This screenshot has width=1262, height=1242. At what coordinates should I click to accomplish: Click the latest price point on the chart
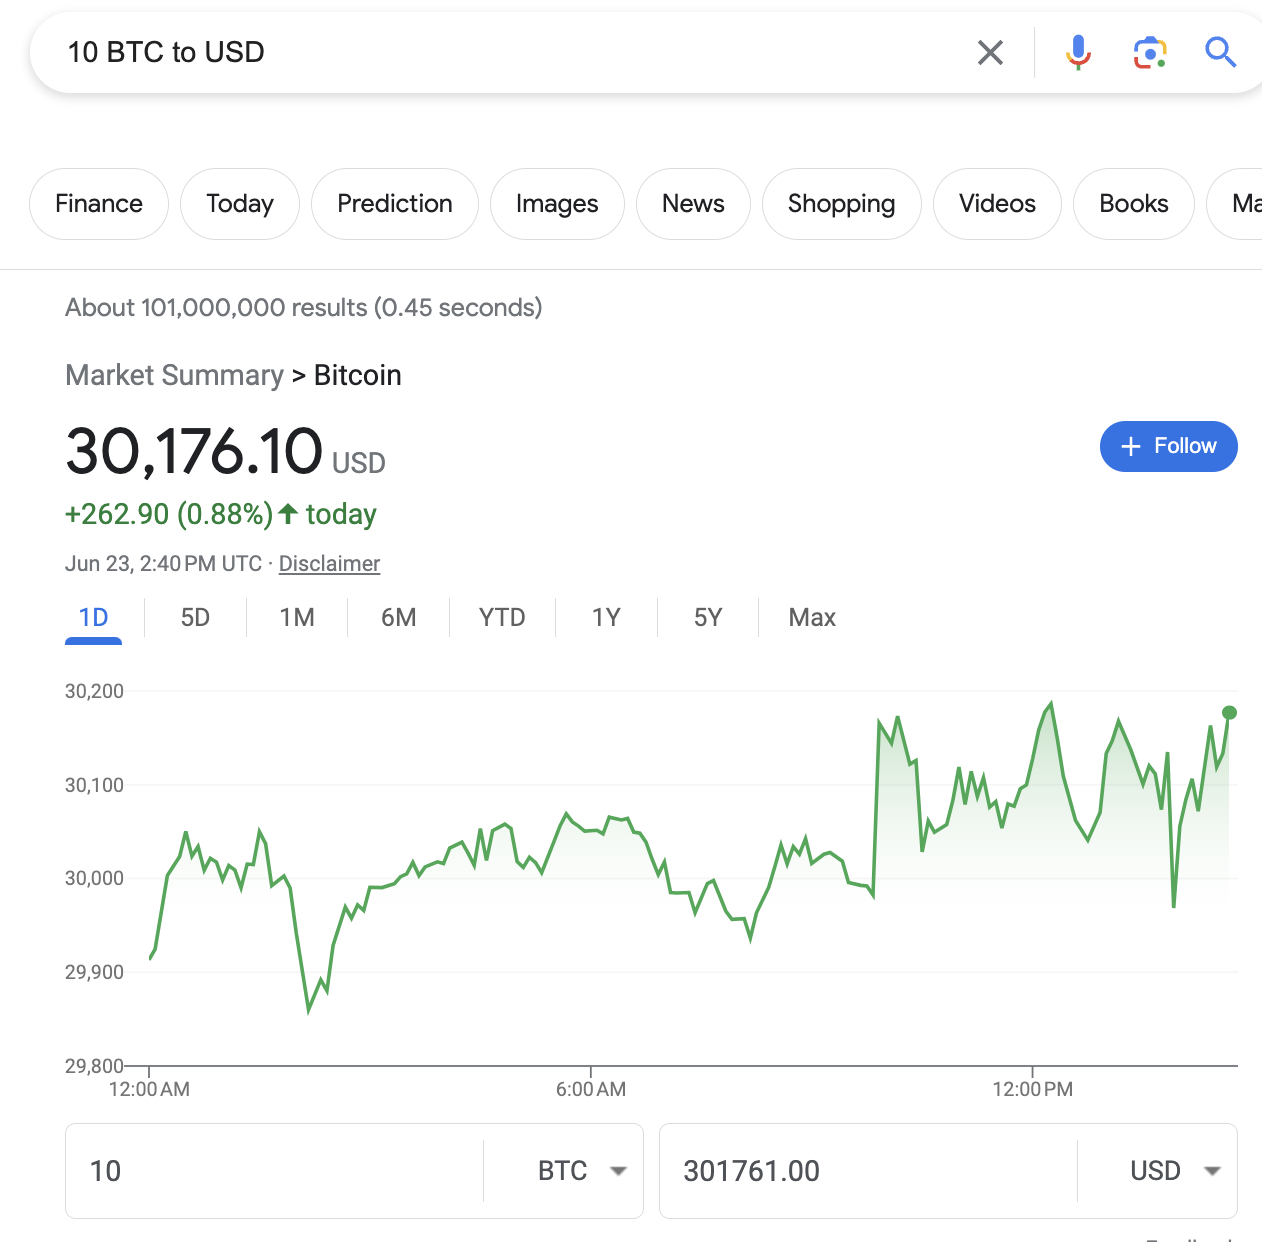pos(1229,712)
